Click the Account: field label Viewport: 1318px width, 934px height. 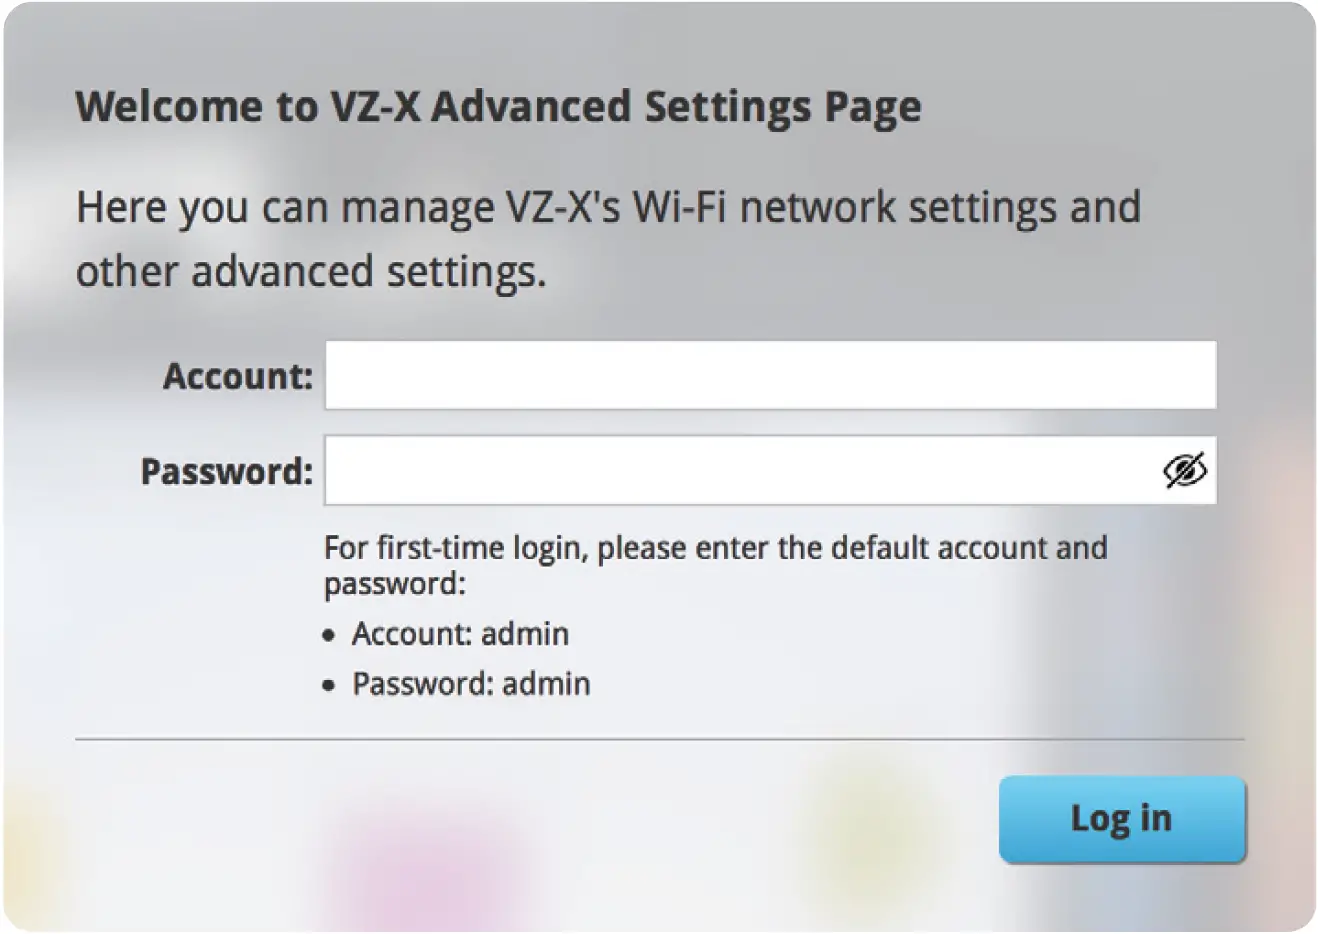click(x=238, y=377)
